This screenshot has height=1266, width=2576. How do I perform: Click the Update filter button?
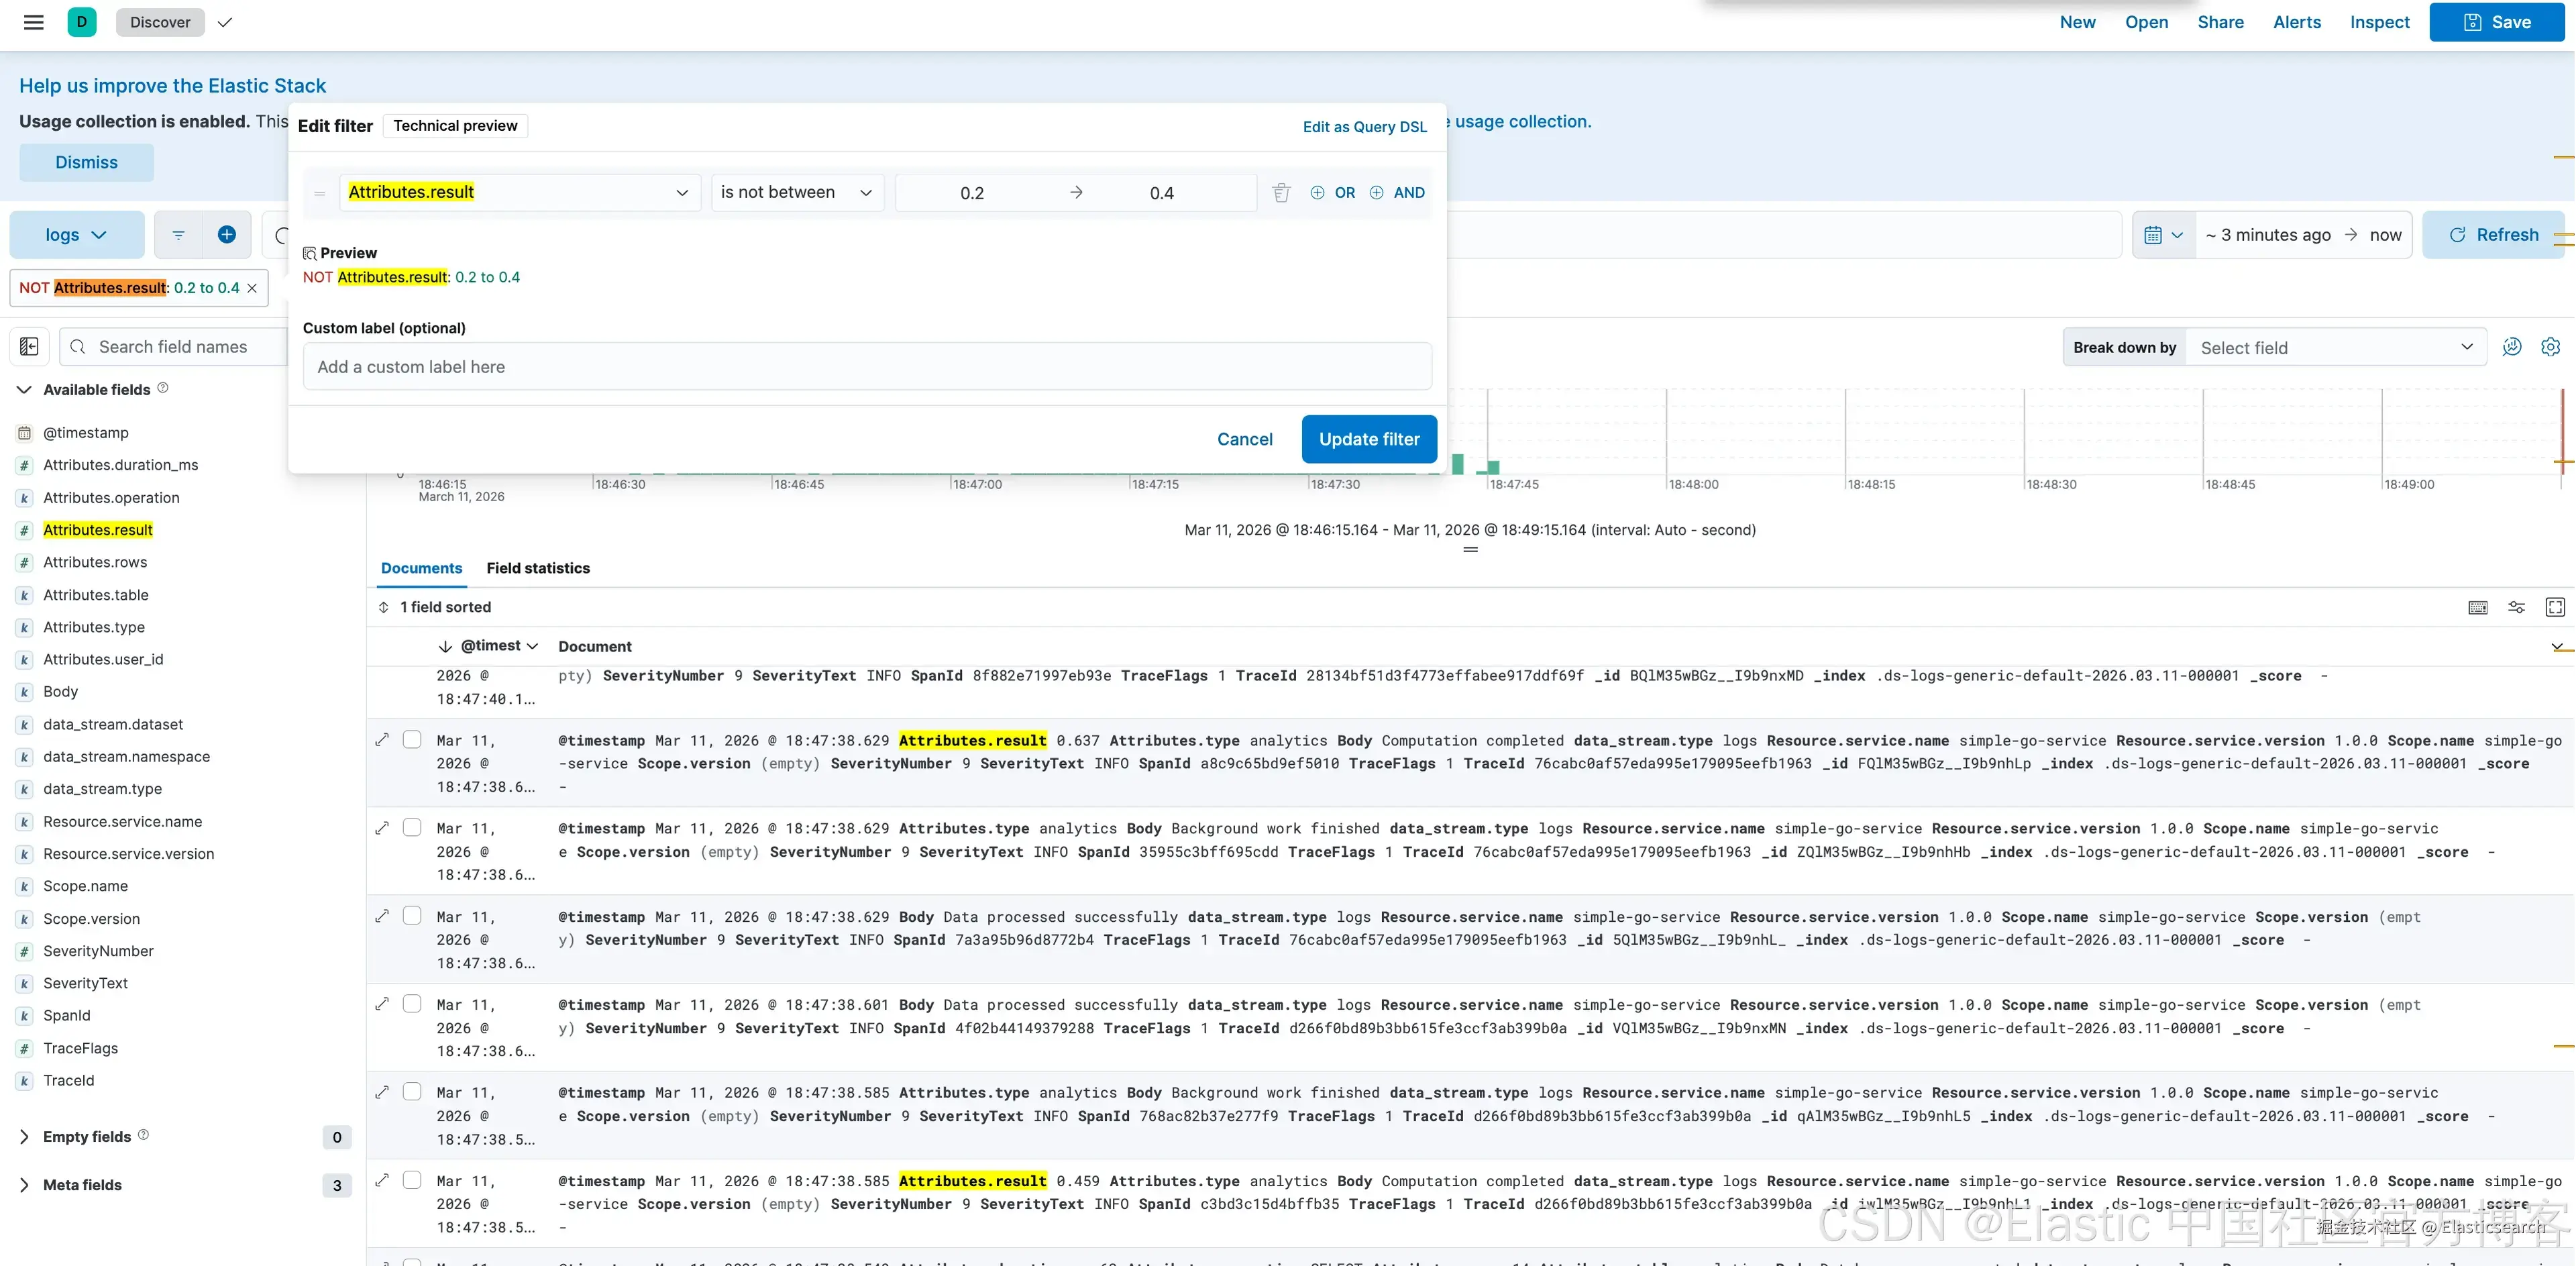(x=1368, y=439)
